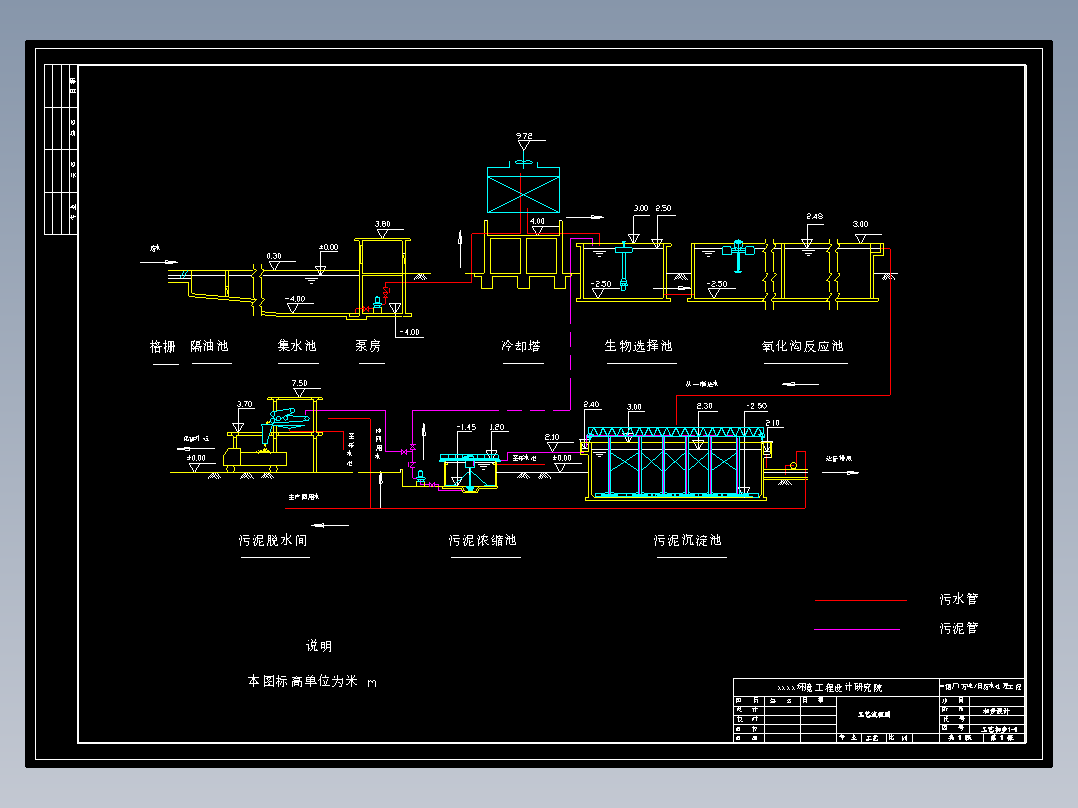Click the 污泥管 legend text

coord(959,628)
